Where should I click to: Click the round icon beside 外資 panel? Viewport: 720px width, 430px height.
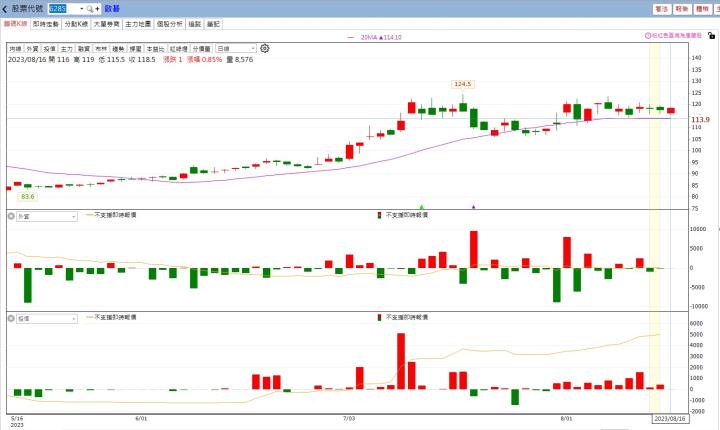click(11, 215)
